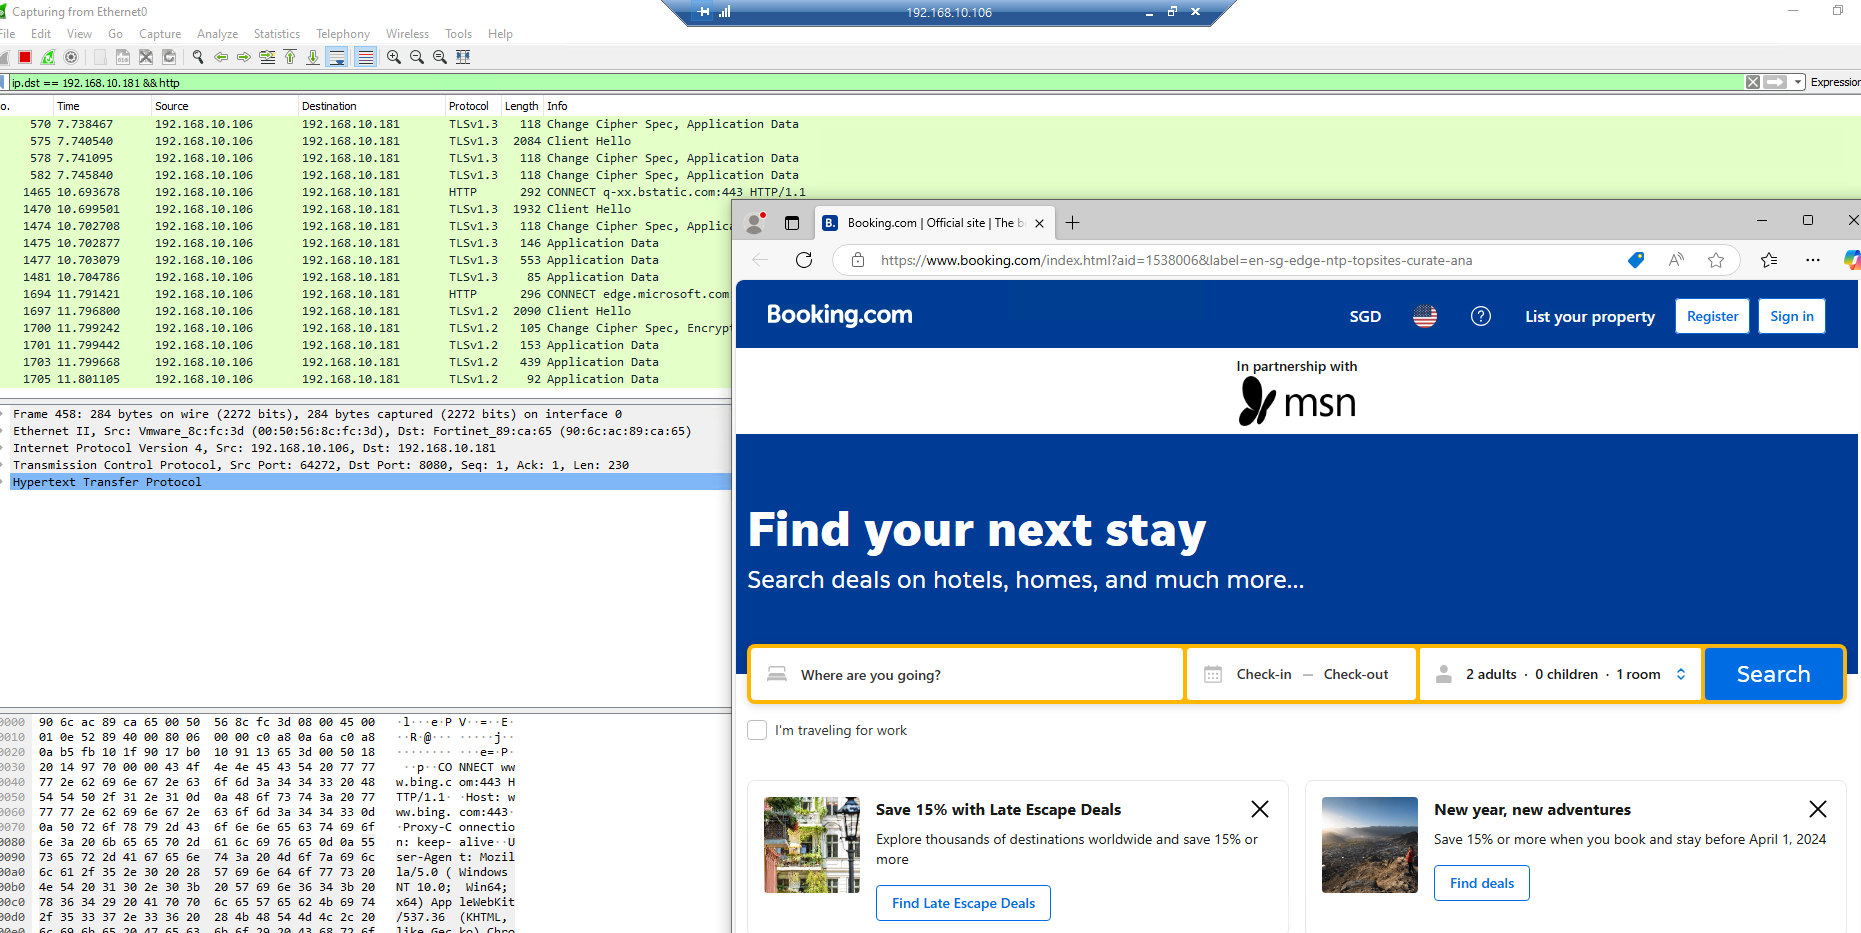Image resolution: width=1861 pixels, height=933 pixels.
Task: Open the Wireless menu
Action: point(407,34)
